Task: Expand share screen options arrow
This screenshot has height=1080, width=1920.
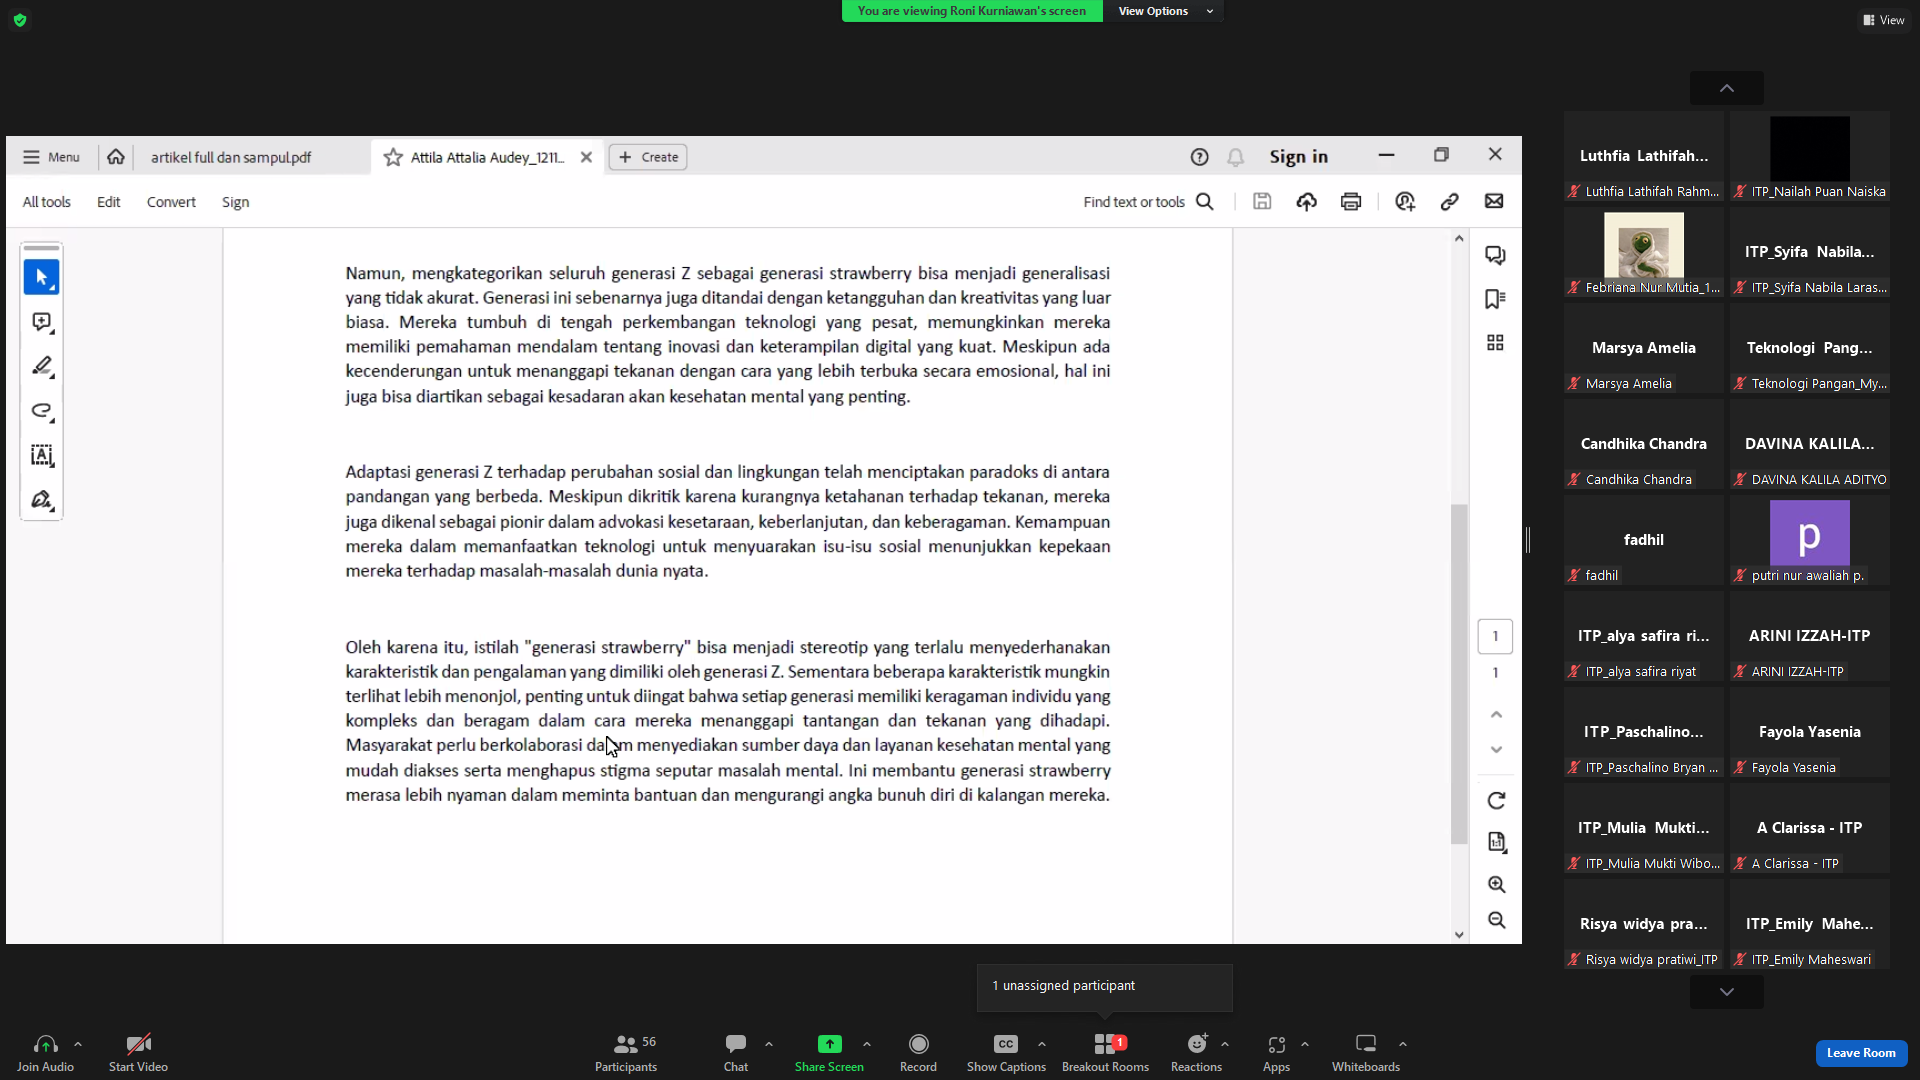Action: click(x=867, y=1044)
